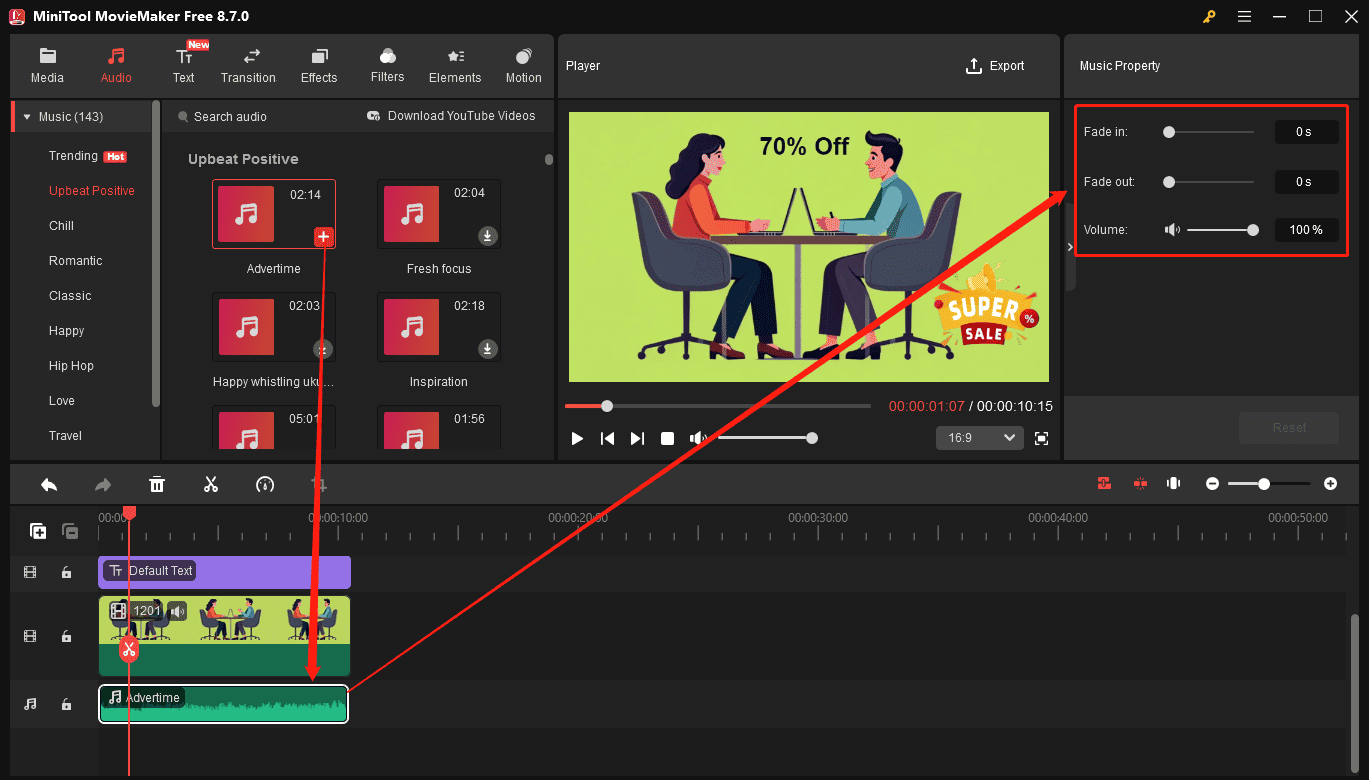
Task: Enter full screen preview
Action: coord(1041,438)
